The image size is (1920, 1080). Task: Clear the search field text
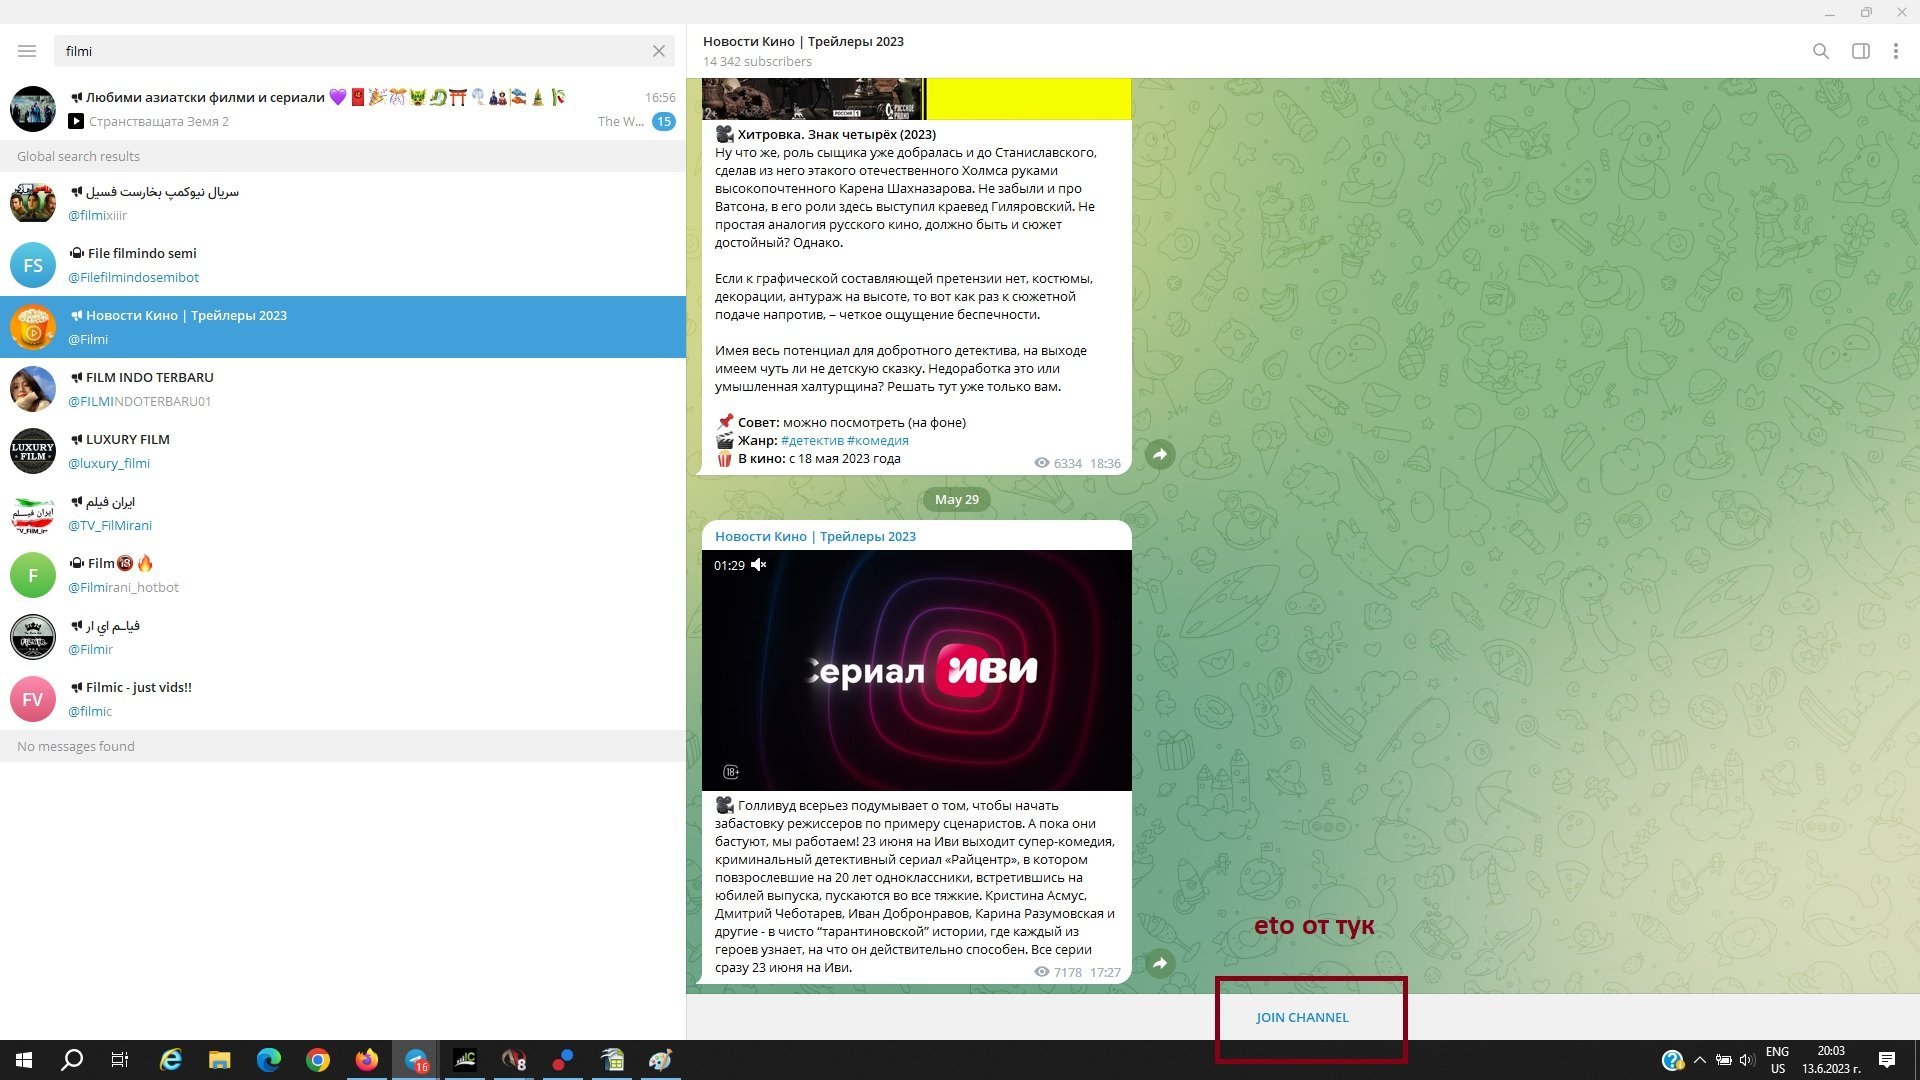pos(659,51)
